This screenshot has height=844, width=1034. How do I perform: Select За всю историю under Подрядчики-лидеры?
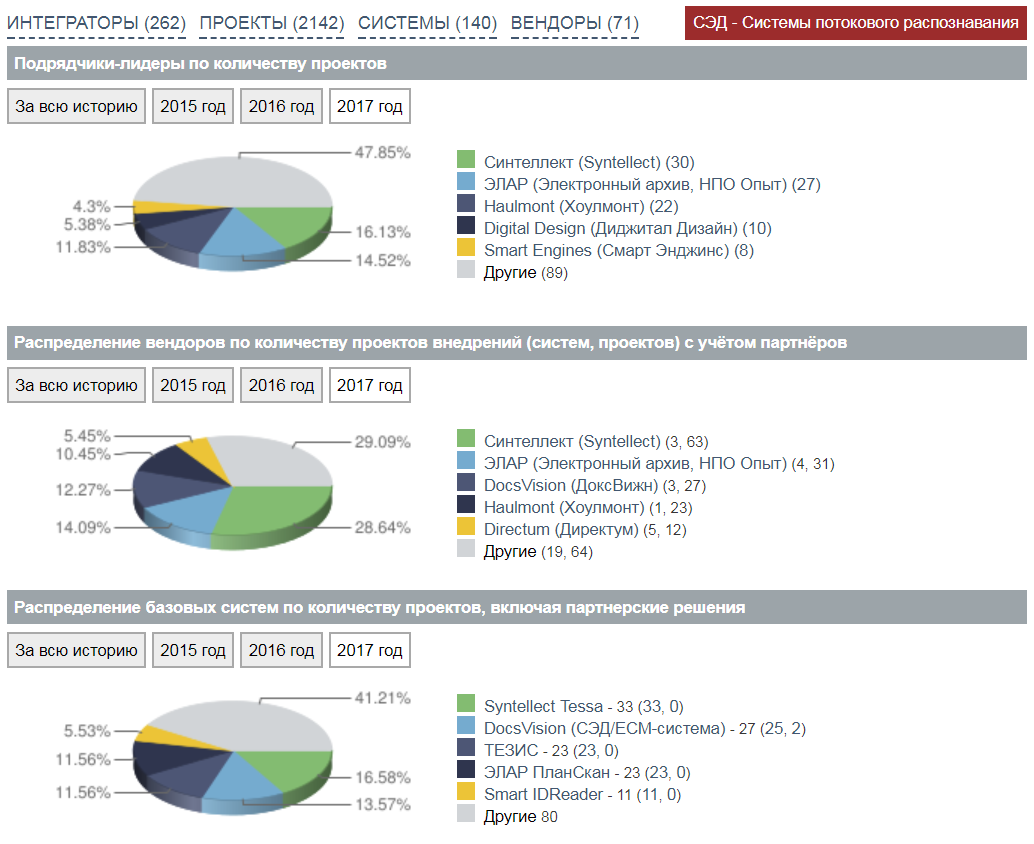click(76, 106)
